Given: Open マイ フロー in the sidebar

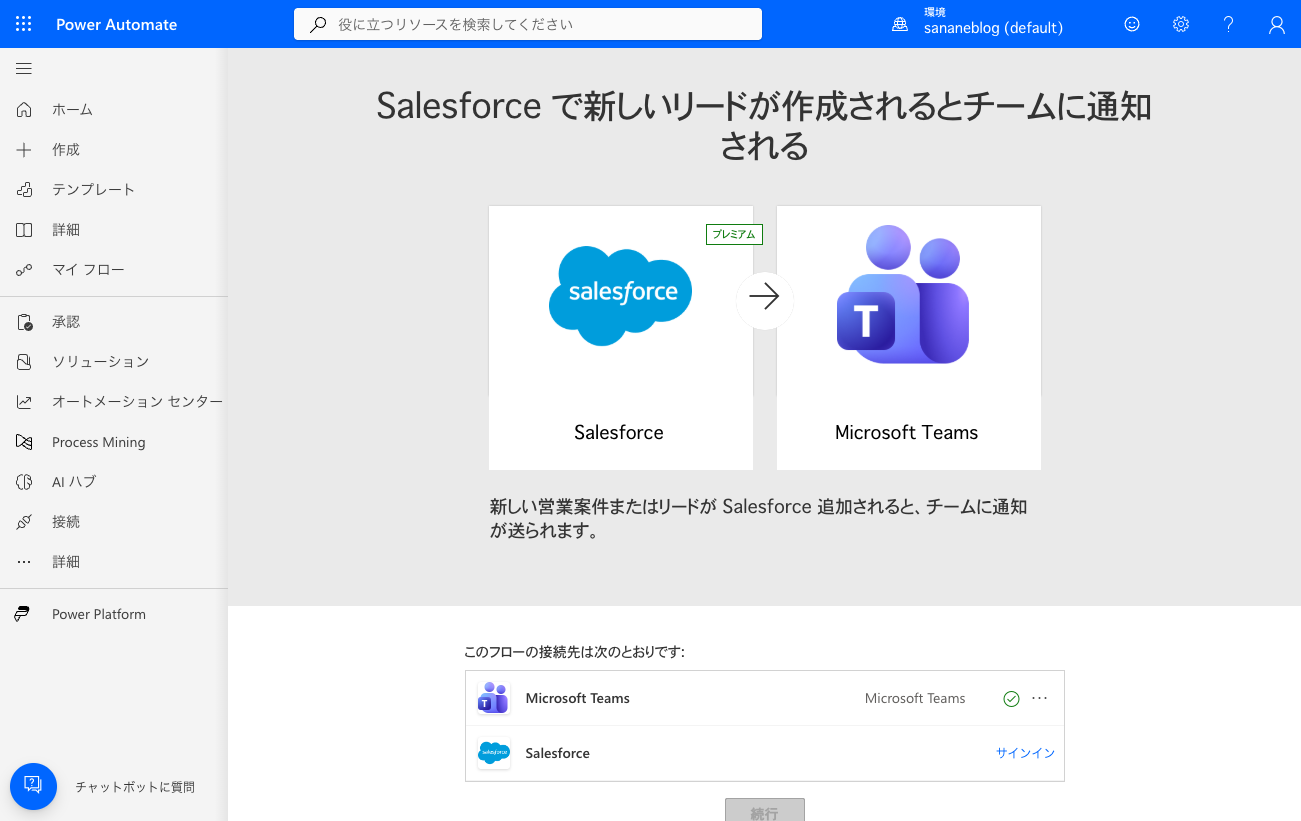Looking at the screenshot, I should coord(88,270).
